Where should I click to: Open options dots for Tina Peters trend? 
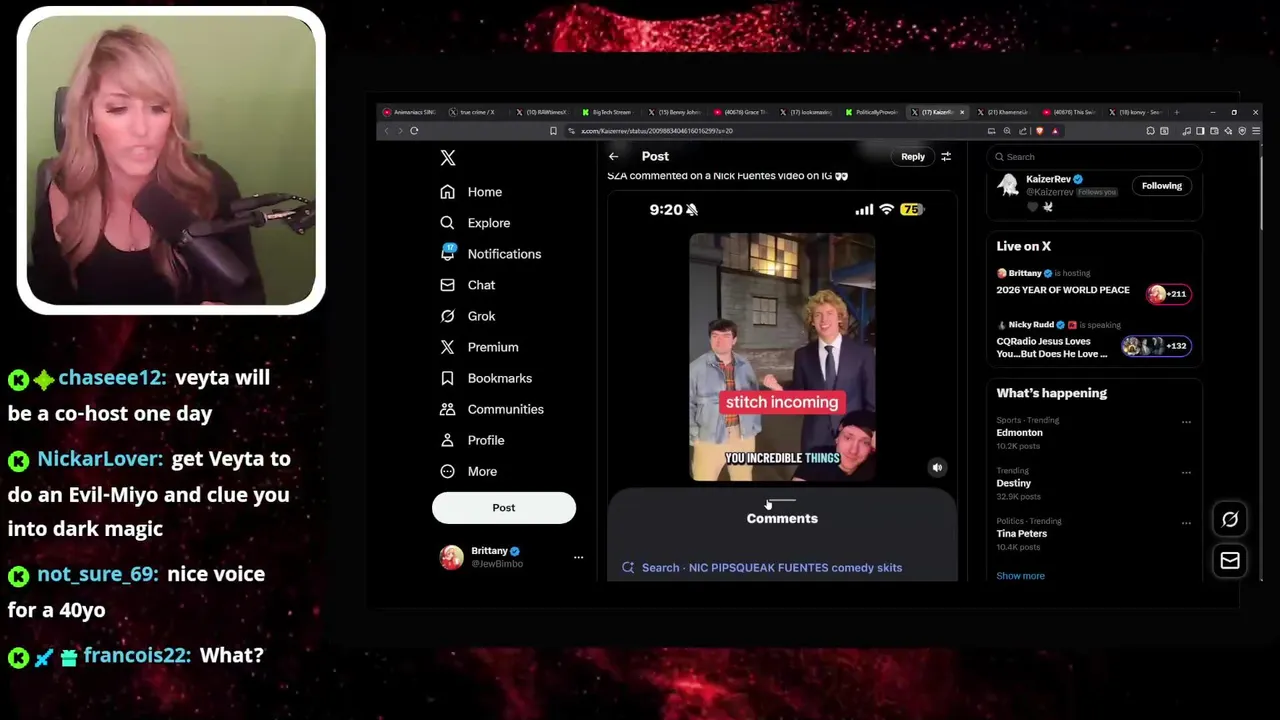1186,522
